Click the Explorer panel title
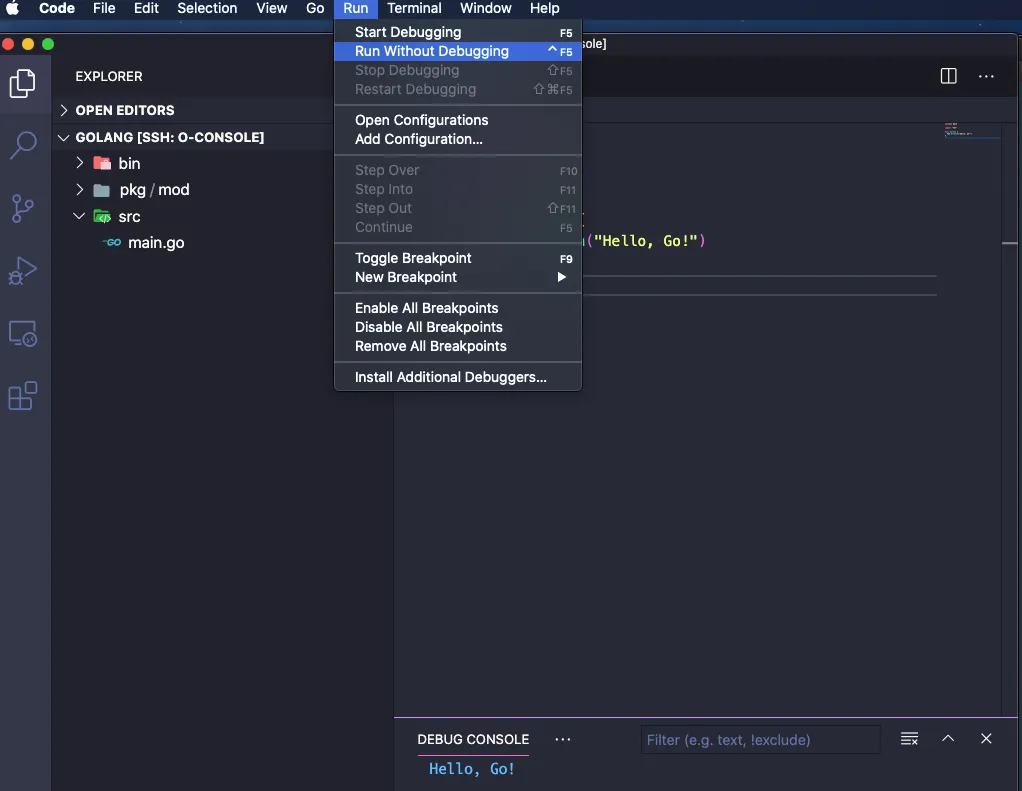1022x791 pixels. pyautogui.click(x=109, y=76)
